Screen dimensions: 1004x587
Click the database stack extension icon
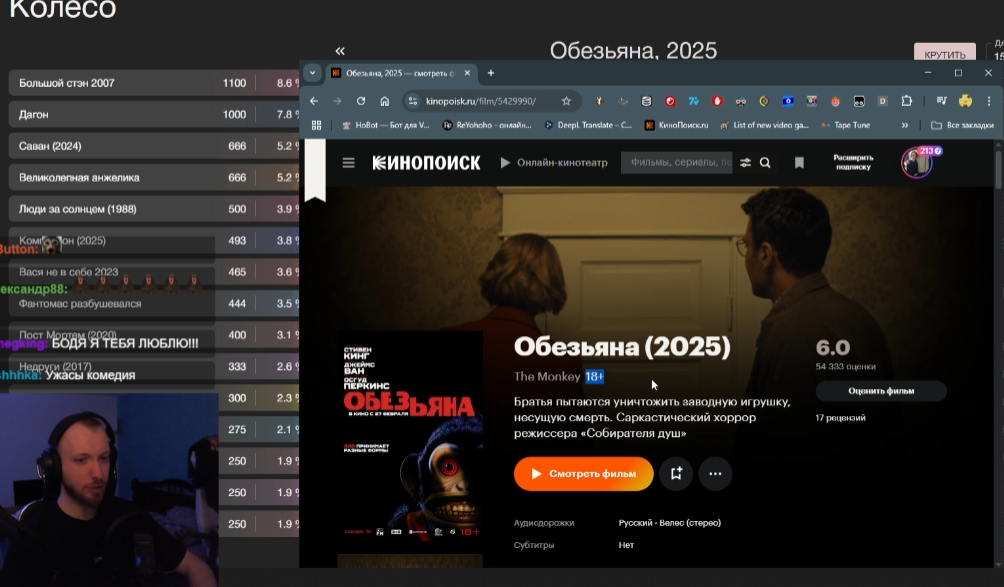tap(646, 101)
